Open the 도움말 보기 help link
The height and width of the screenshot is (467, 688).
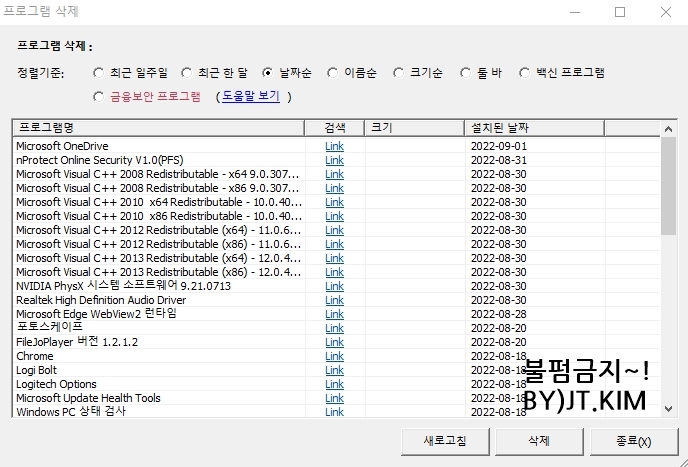point(250,97)
